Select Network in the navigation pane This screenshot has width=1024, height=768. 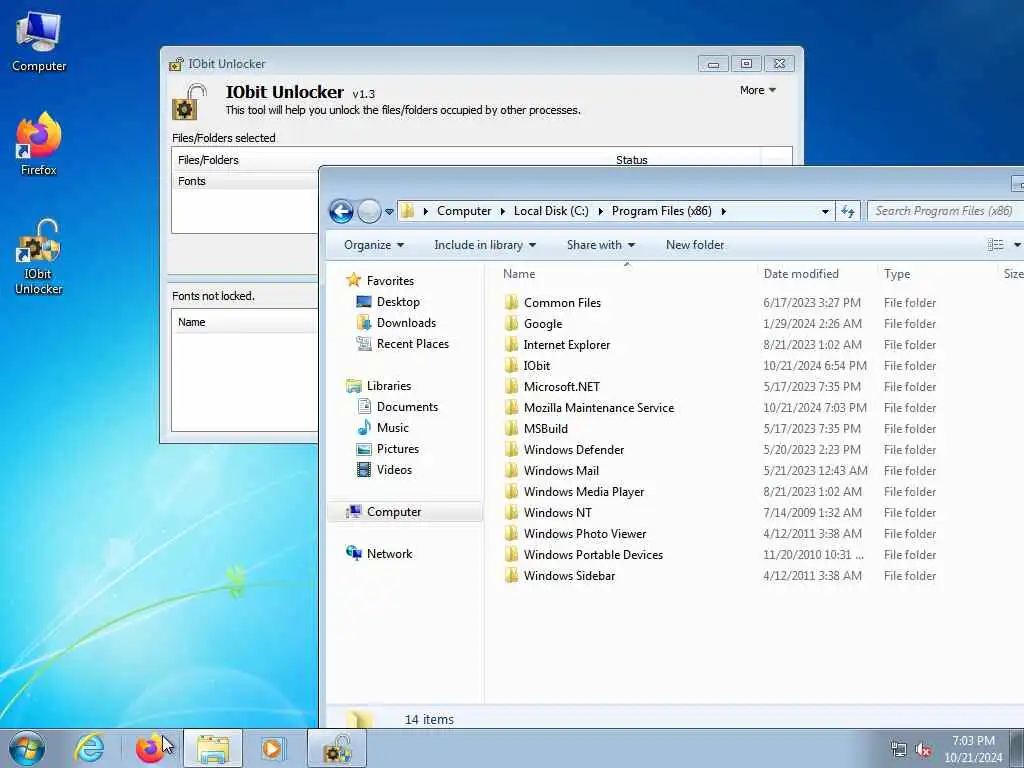click(x=389, y=554)
